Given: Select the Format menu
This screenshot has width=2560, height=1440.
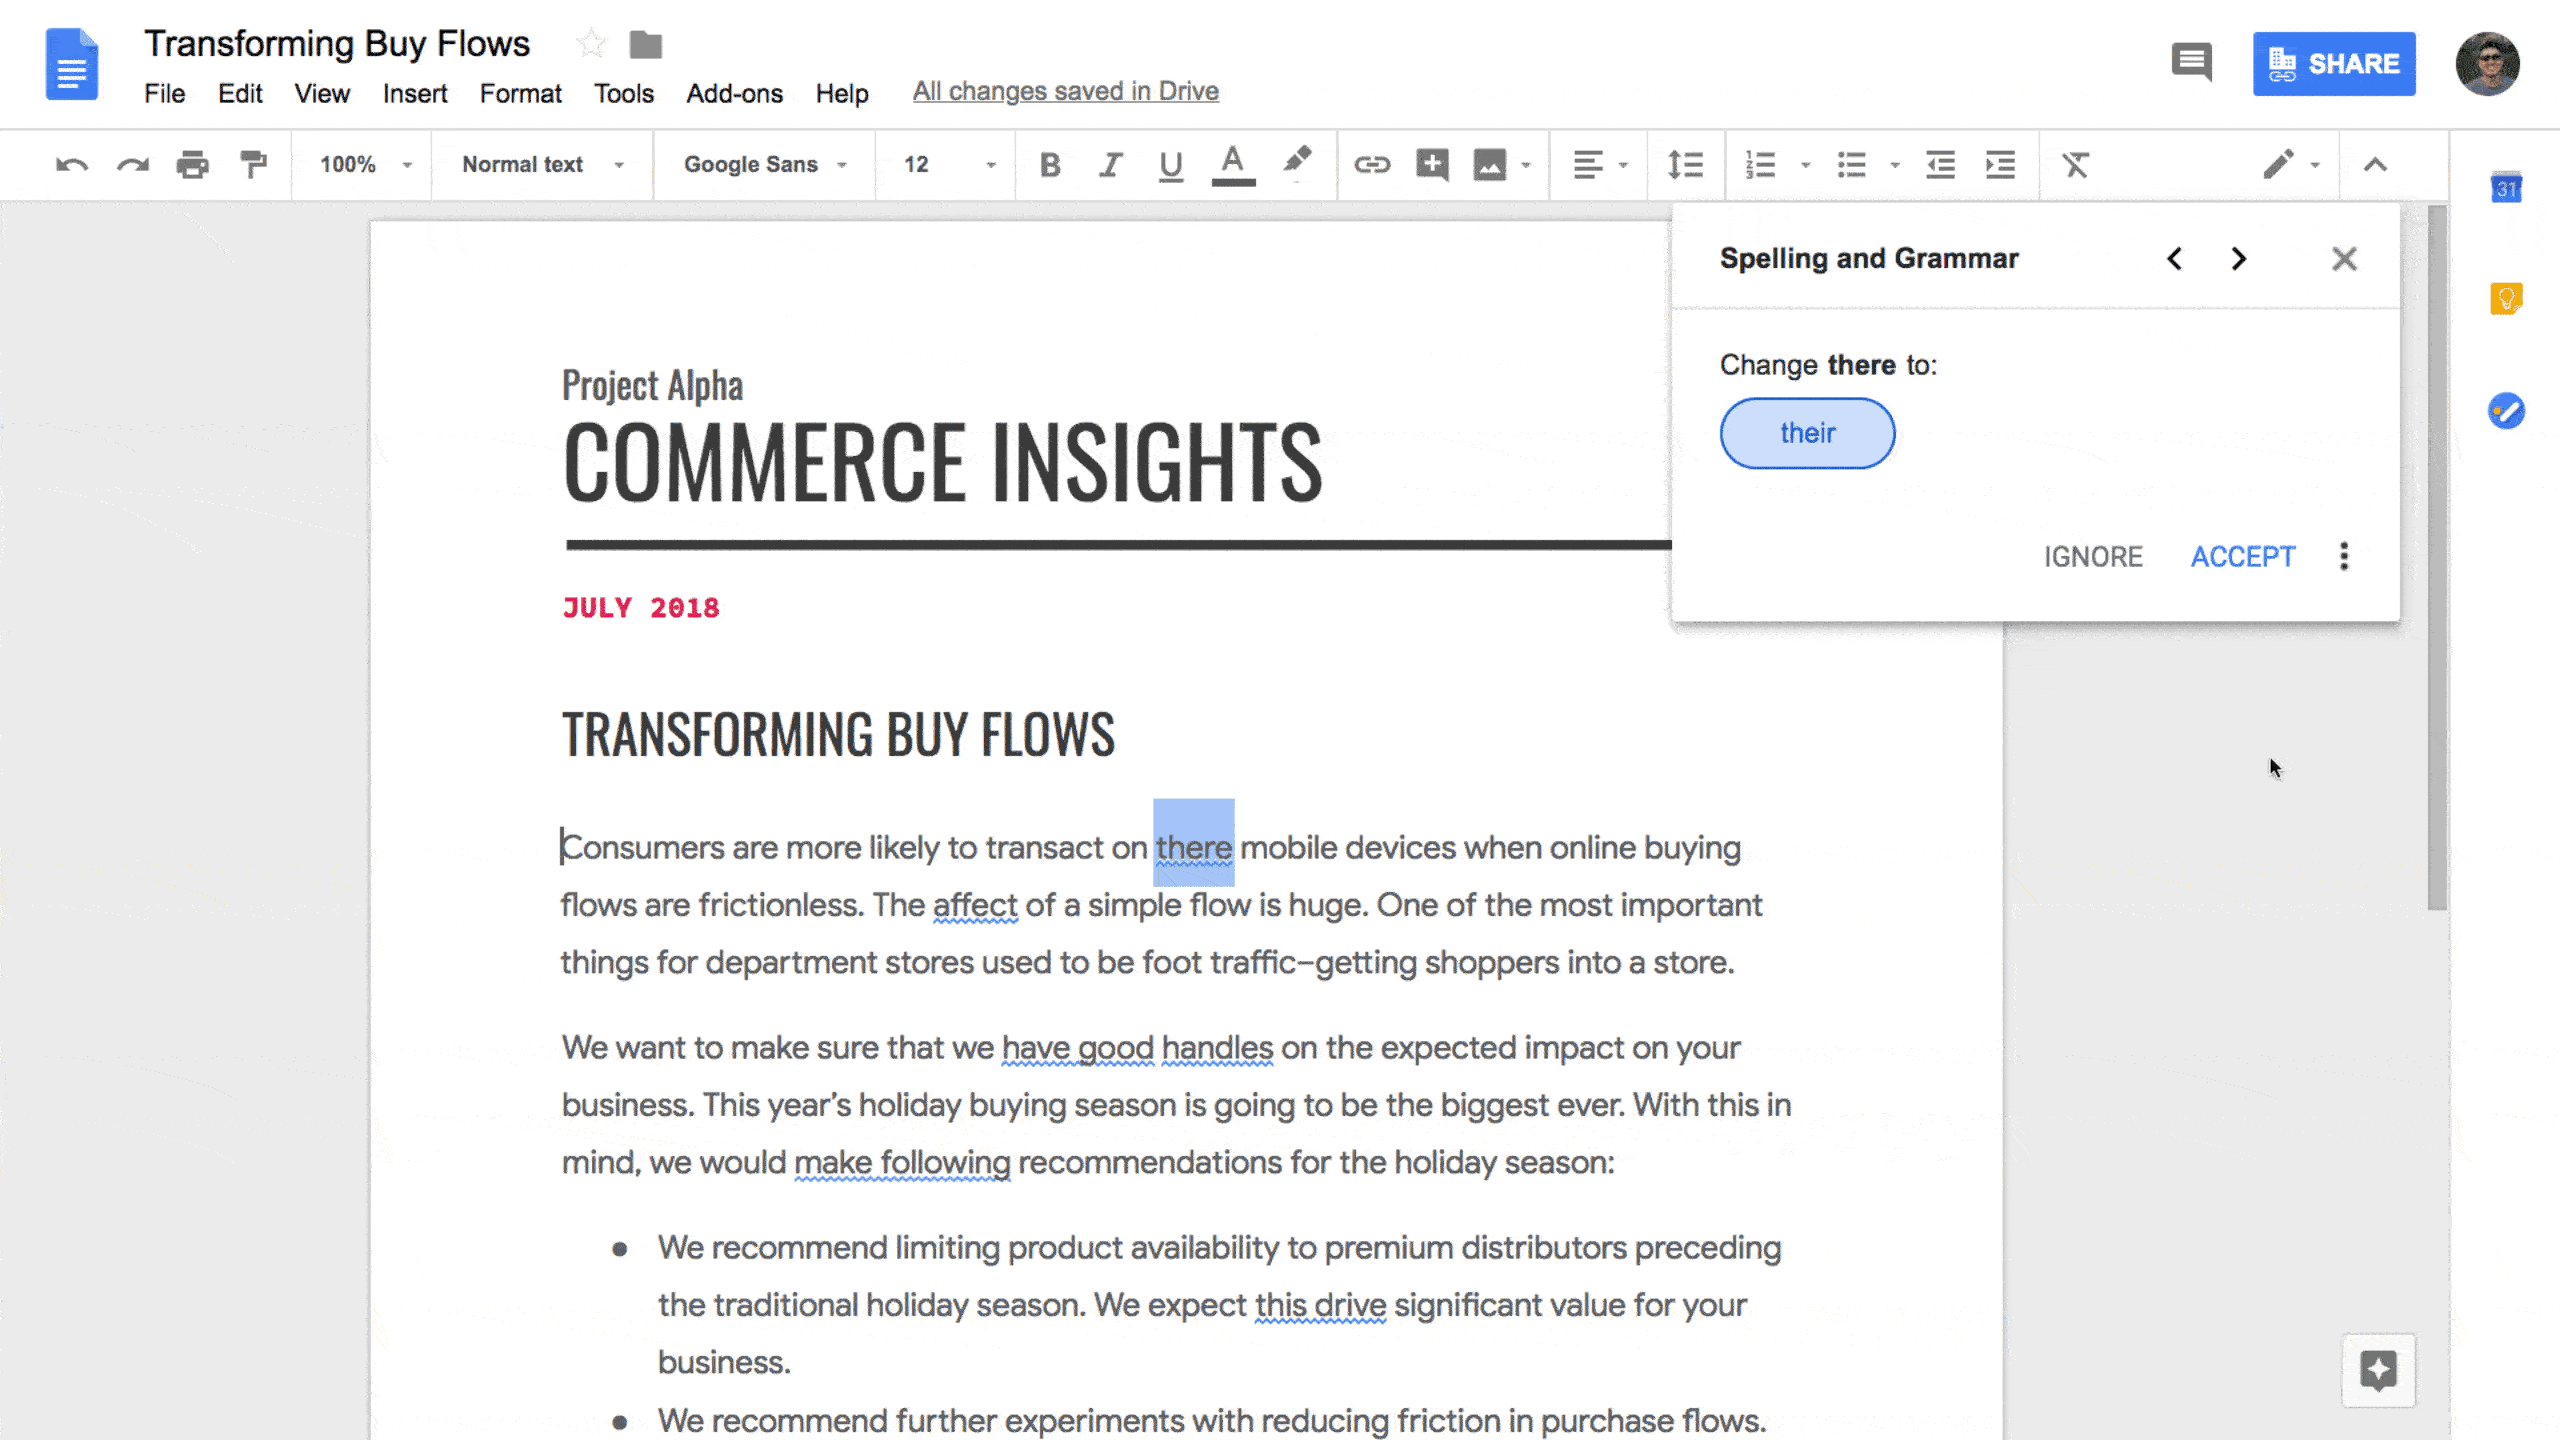Looking at the screenshot, I should [520, 93].
